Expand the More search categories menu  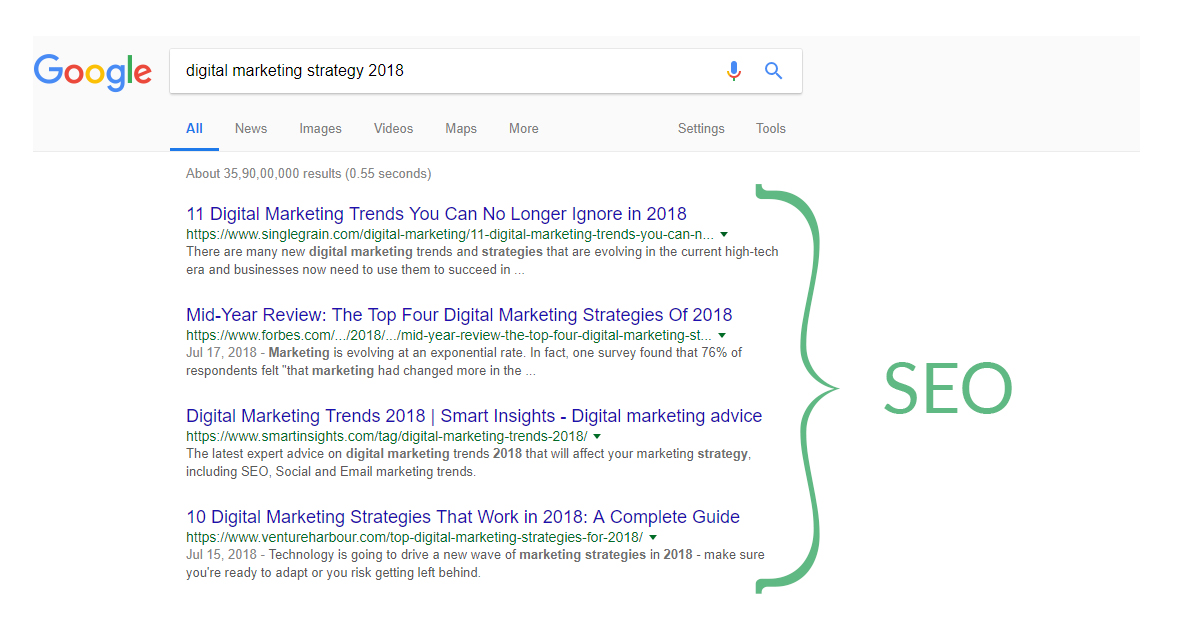[523, 128]
